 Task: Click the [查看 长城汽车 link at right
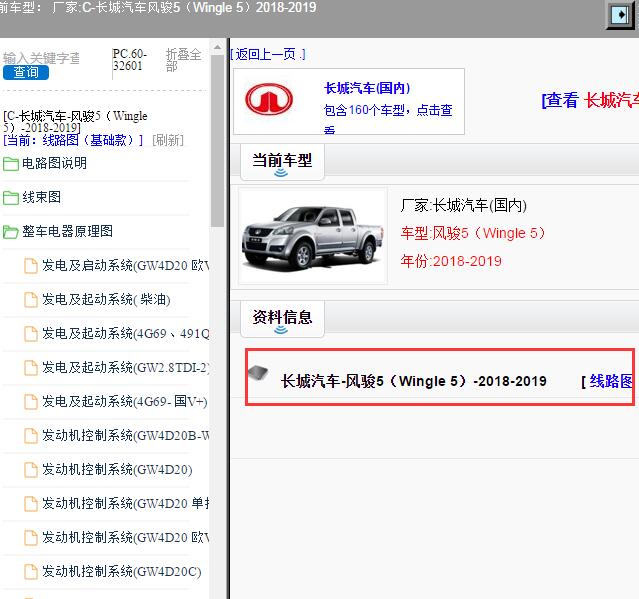tap(590, 100)
